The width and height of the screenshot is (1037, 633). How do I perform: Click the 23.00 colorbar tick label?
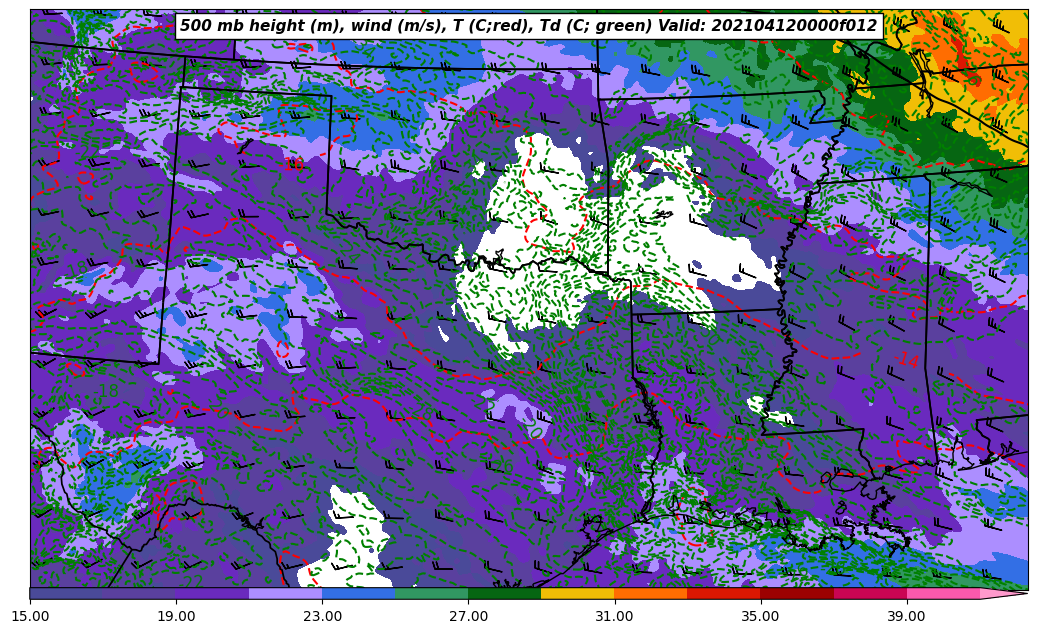pyautogui.click(x=322, y=616)
